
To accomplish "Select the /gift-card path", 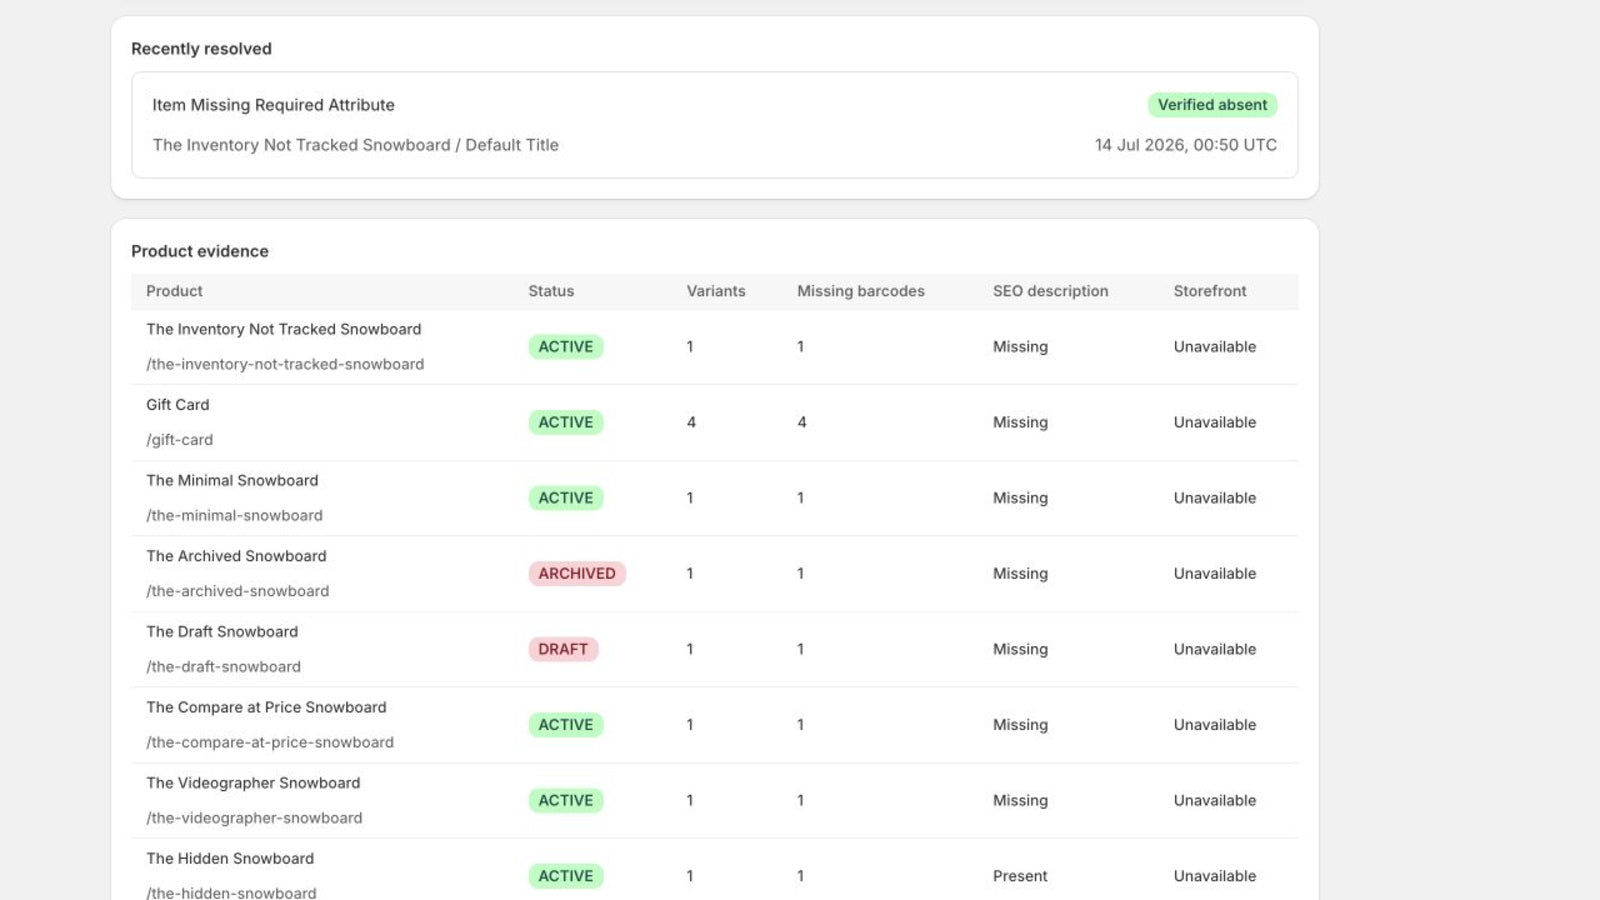I will pos(180,440).
